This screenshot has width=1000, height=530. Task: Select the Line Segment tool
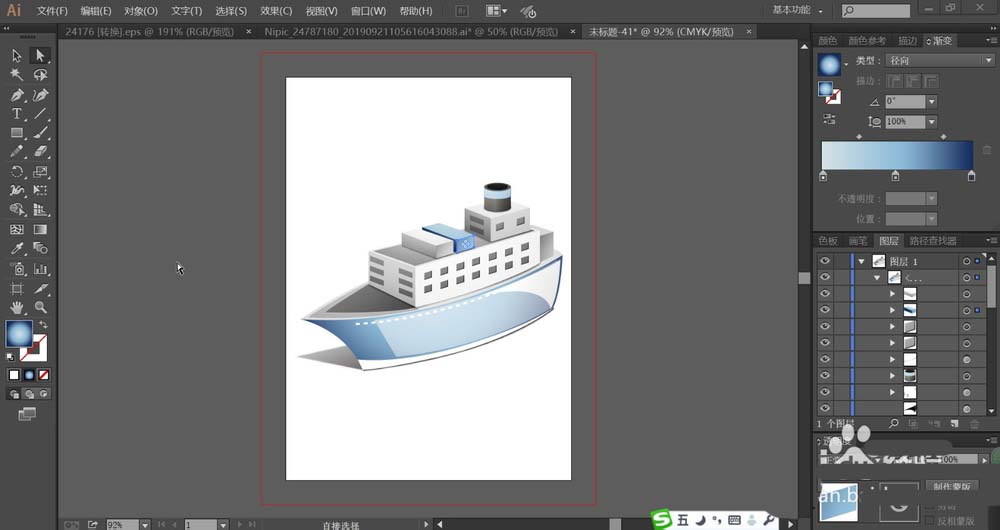40,114
